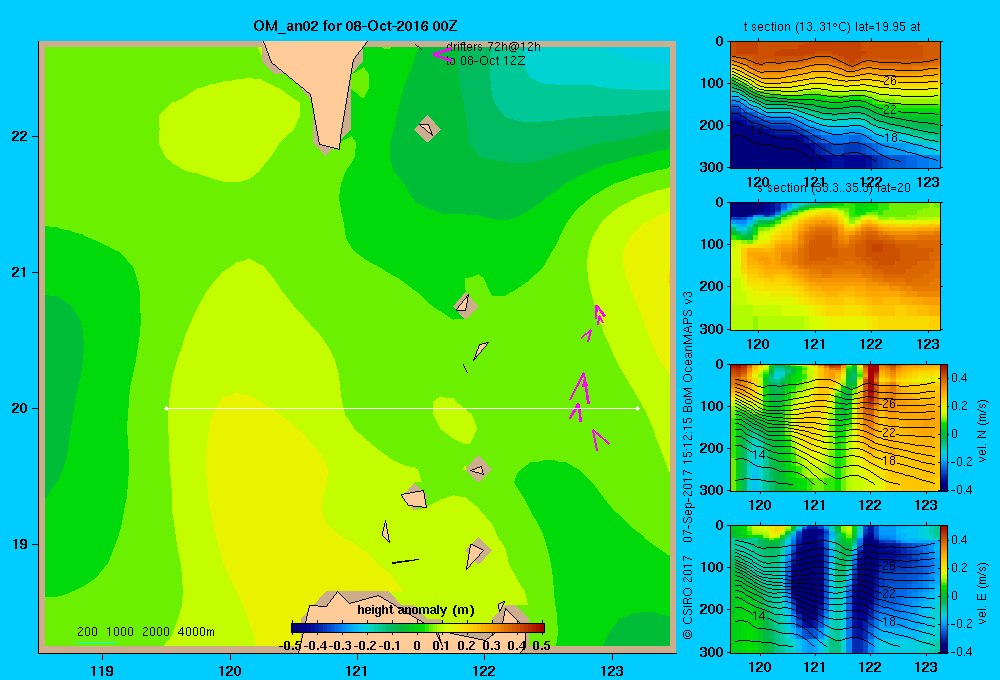Click the -0.5 tick of the height anomaly scale
The height and width of the screenshot is (680, 1000).
tap(290, 646)
